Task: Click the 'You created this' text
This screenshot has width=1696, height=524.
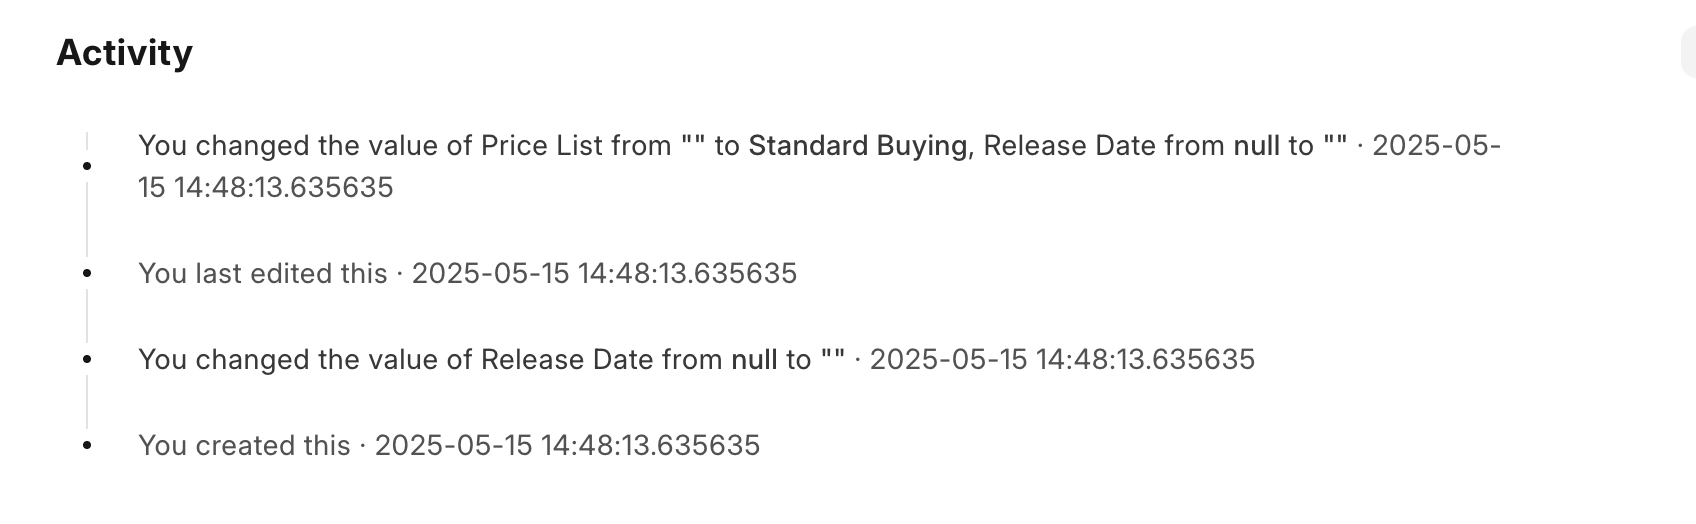Action: (x=244, y=445)
